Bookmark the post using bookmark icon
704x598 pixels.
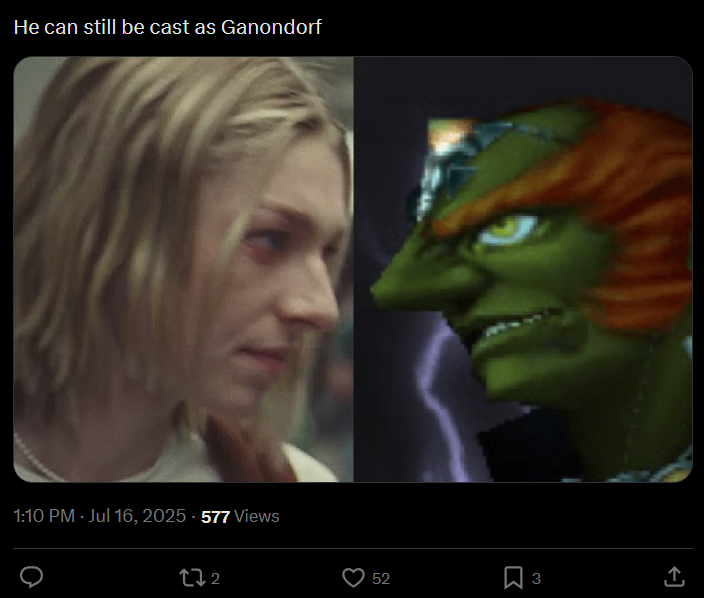[513, 578]
